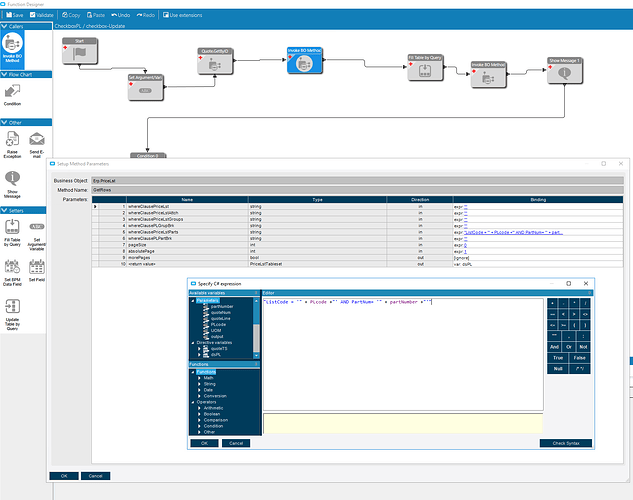Select quoteLine in Available variables
The height and width of the screenshot is (500, 633).
click(220, 318)
